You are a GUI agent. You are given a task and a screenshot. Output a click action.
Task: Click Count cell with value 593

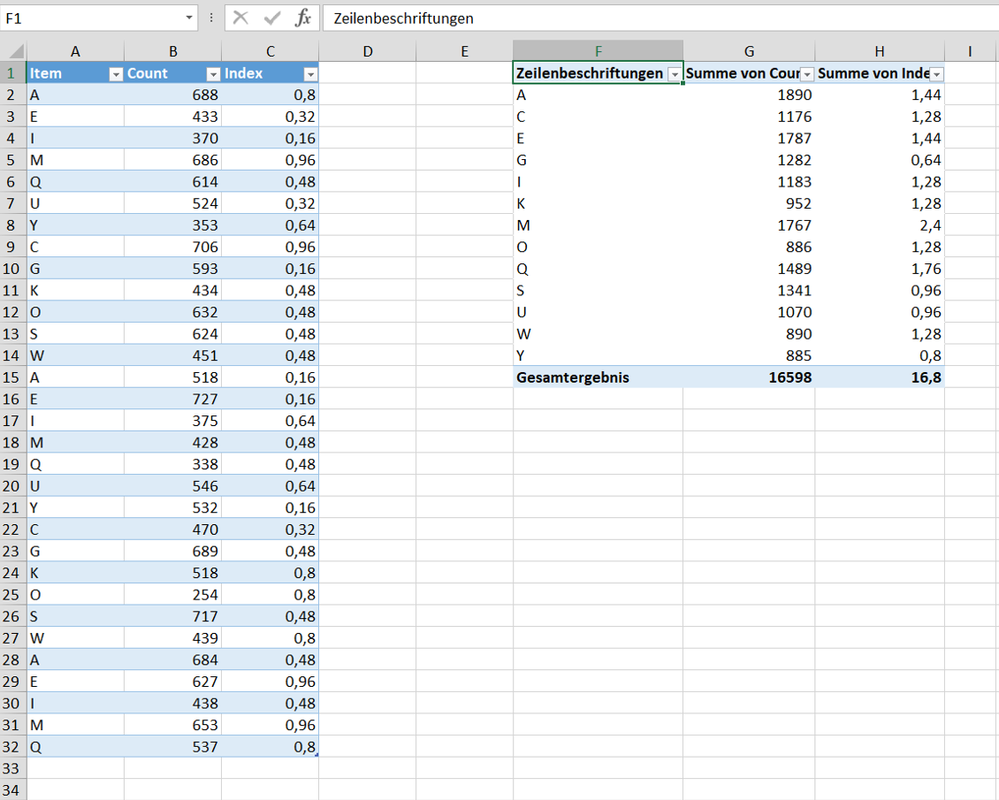173,269
